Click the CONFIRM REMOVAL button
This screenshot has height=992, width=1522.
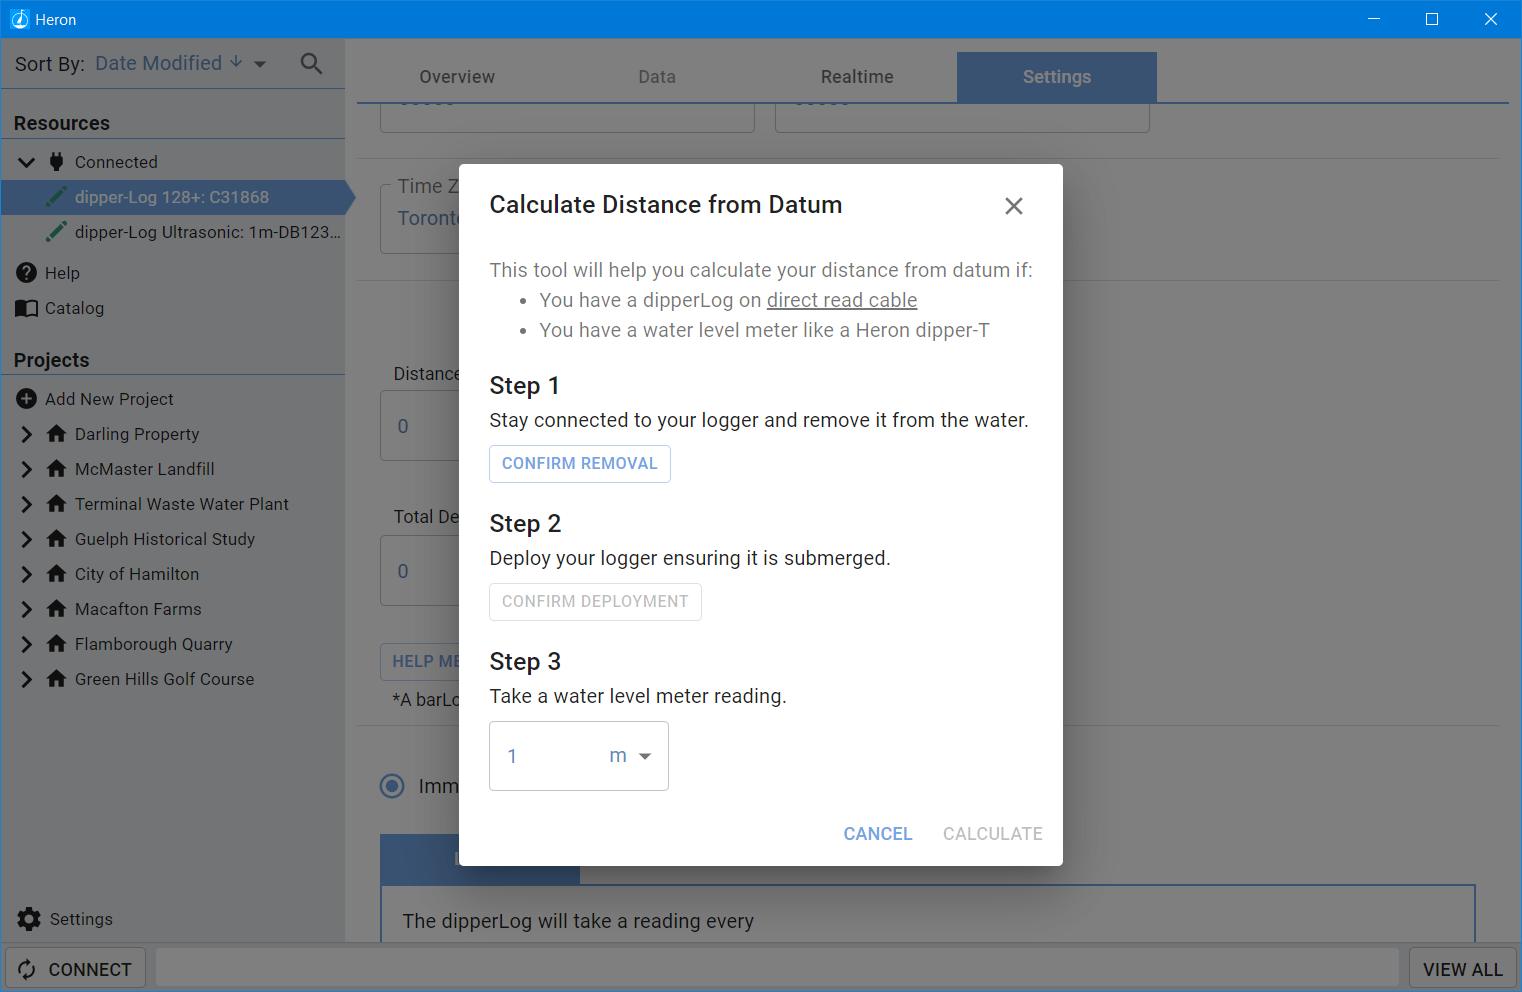(580, 464)
